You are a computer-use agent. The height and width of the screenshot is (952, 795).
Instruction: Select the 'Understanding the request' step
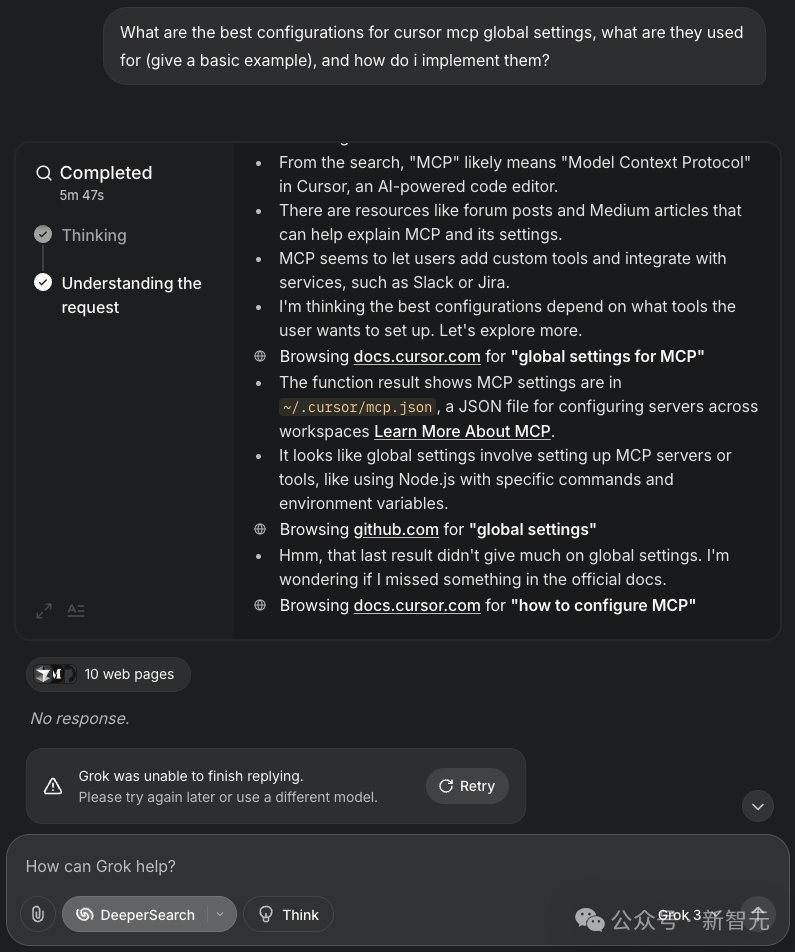click(131, 295)
